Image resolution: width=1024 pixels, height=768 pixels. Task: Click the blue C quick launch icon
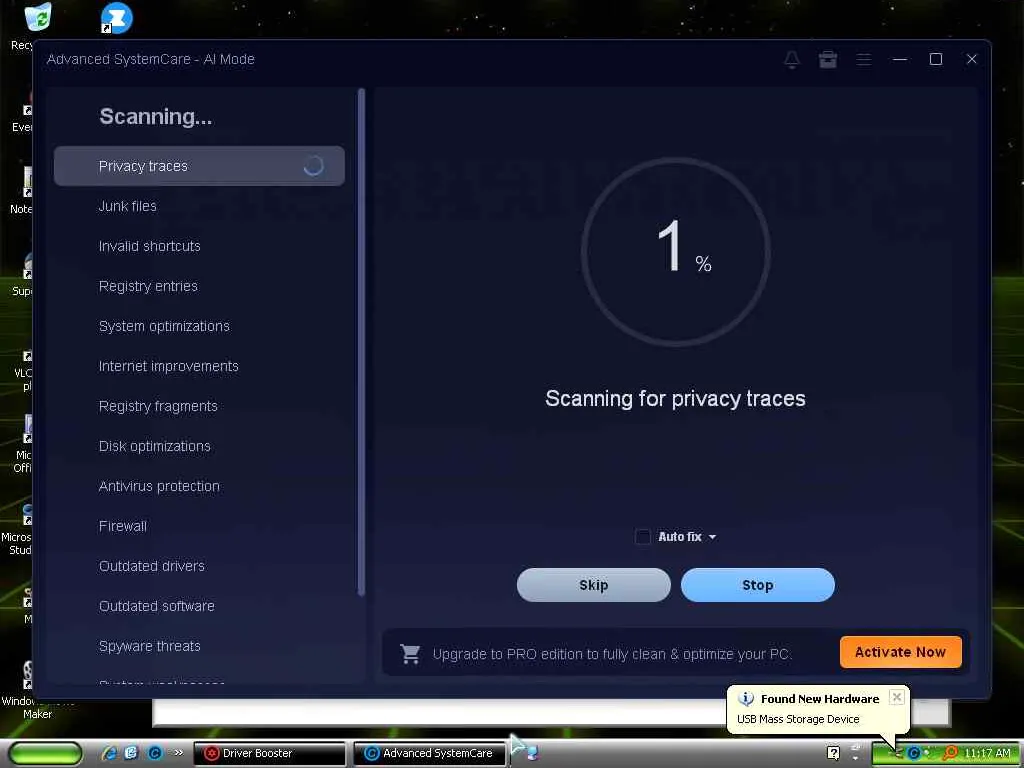(155, 753)
